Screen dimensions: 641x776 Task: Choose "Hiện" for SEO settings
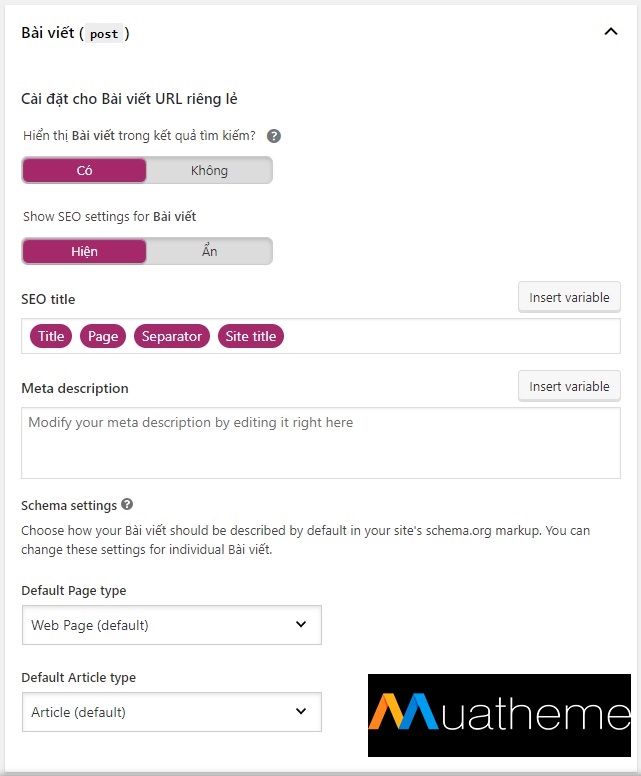[x=85, y=251]
